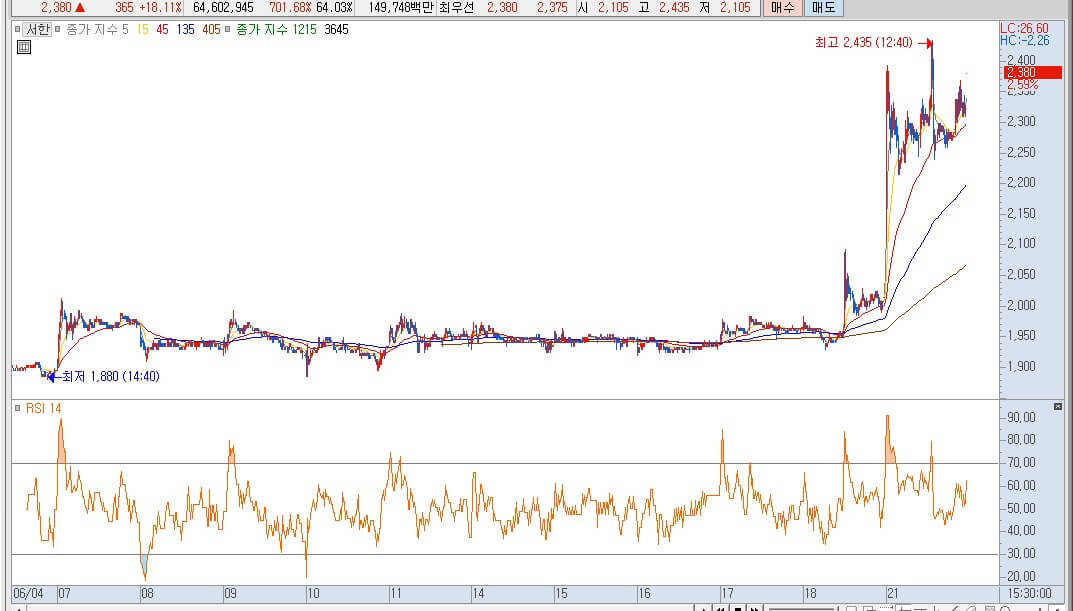This screenshot has width=1073, height=611.
Task: Click the 최우선 best quote label
Action: (456, 8)
